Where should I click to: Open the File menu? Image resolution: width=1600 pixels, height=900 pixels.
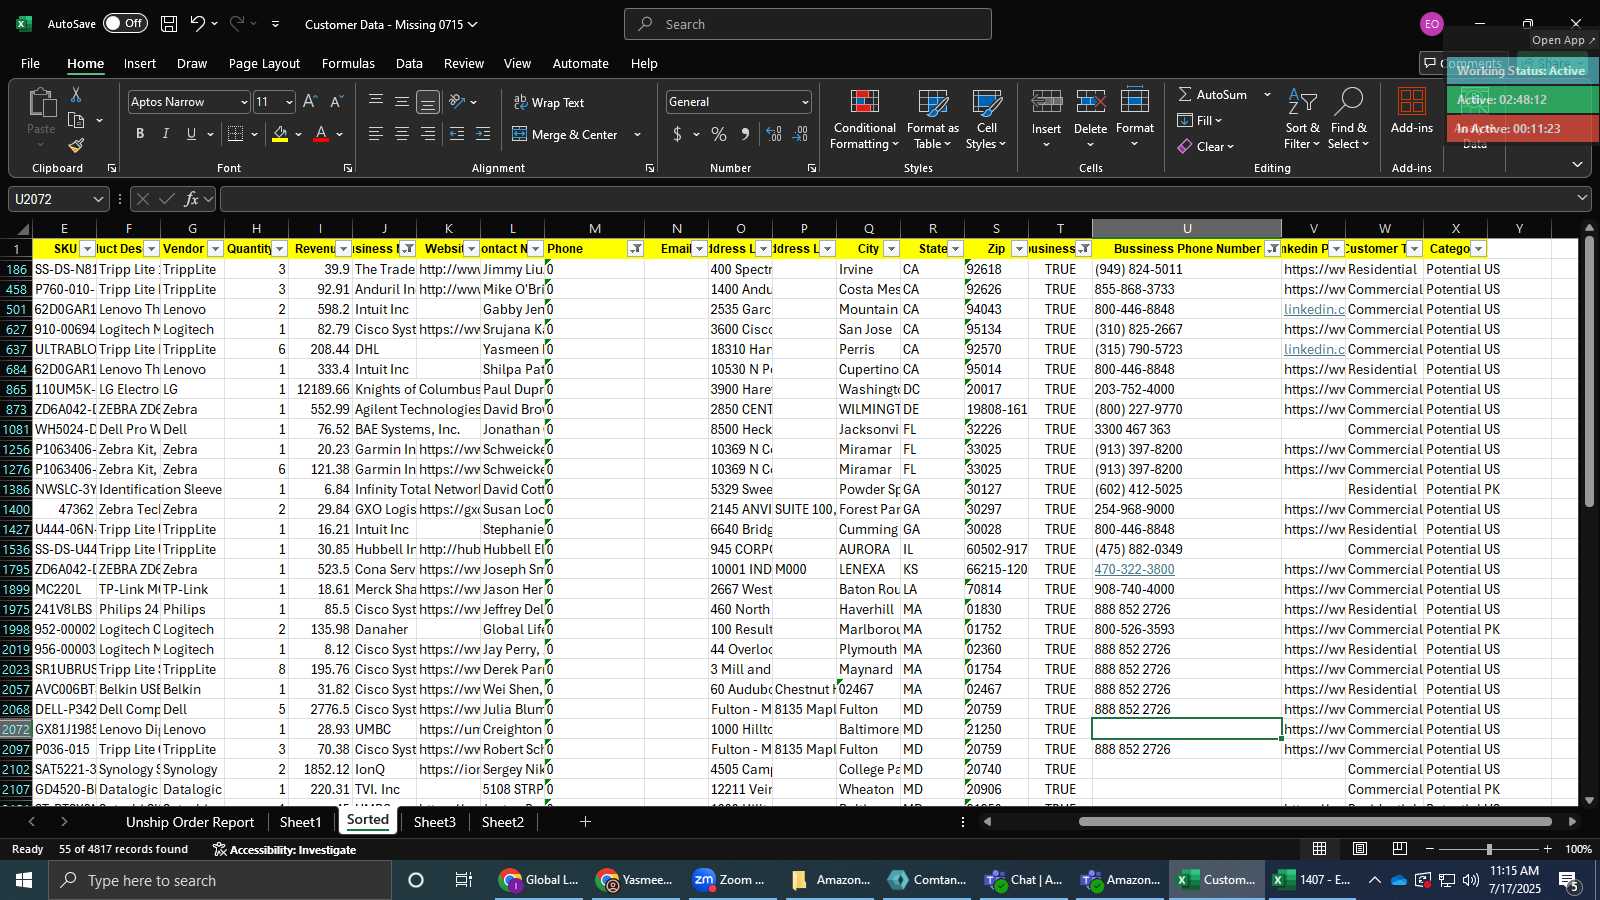point(30,63)
